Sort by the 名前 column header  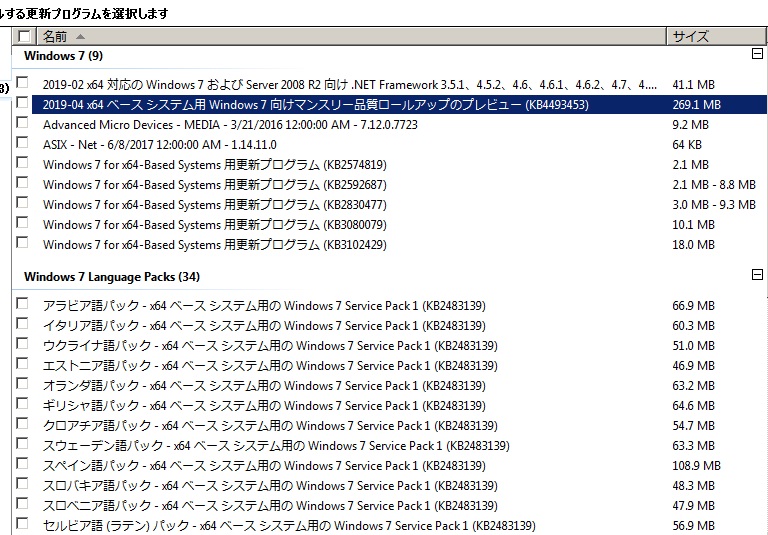(351, 36)
